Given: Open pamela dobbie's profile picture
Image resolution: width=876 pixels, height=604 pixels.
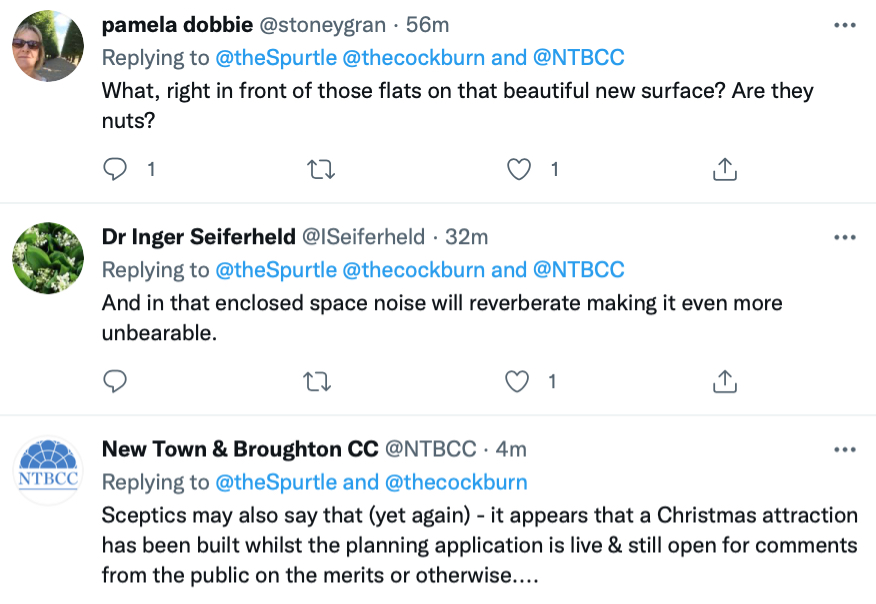Looking at the screenshot, I should pos(48,46).
